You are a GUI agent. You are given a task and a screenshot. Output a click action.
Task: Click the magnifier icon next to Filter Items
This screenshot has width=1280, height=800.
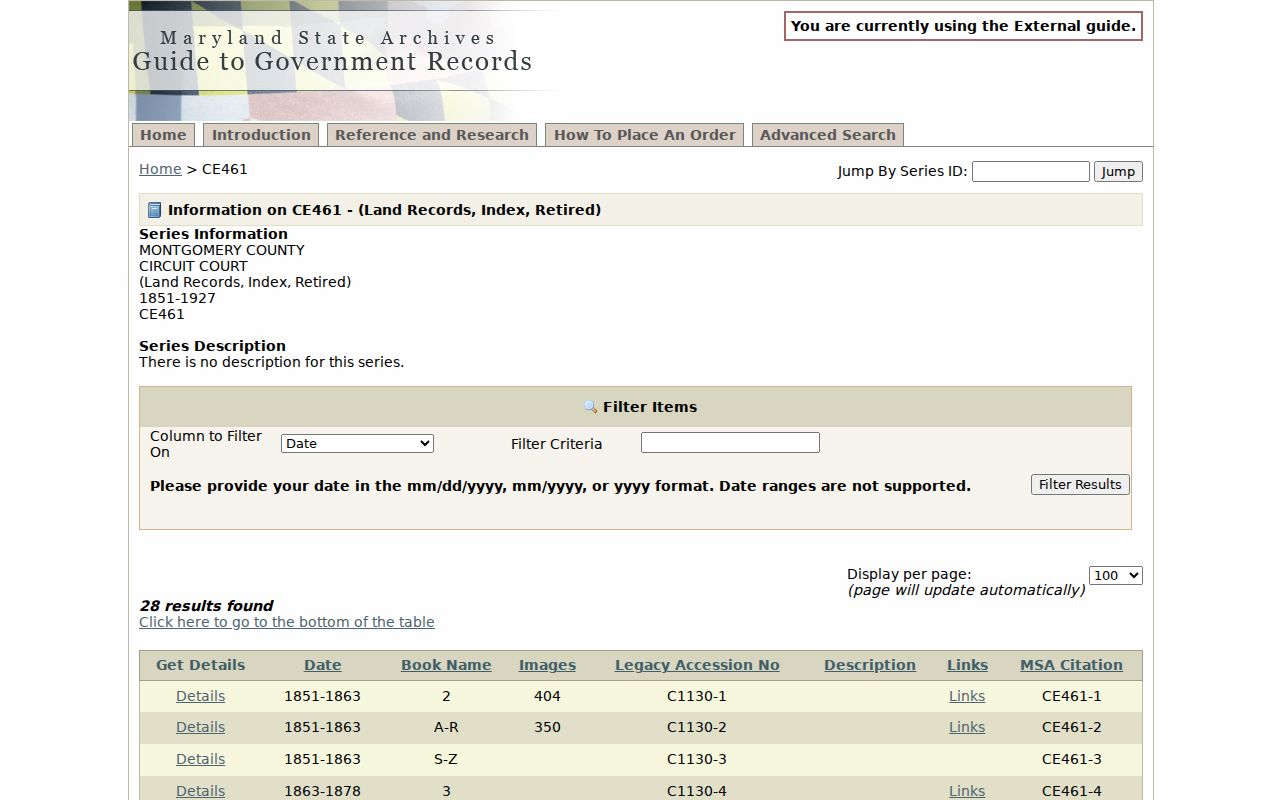click(590, 407)
